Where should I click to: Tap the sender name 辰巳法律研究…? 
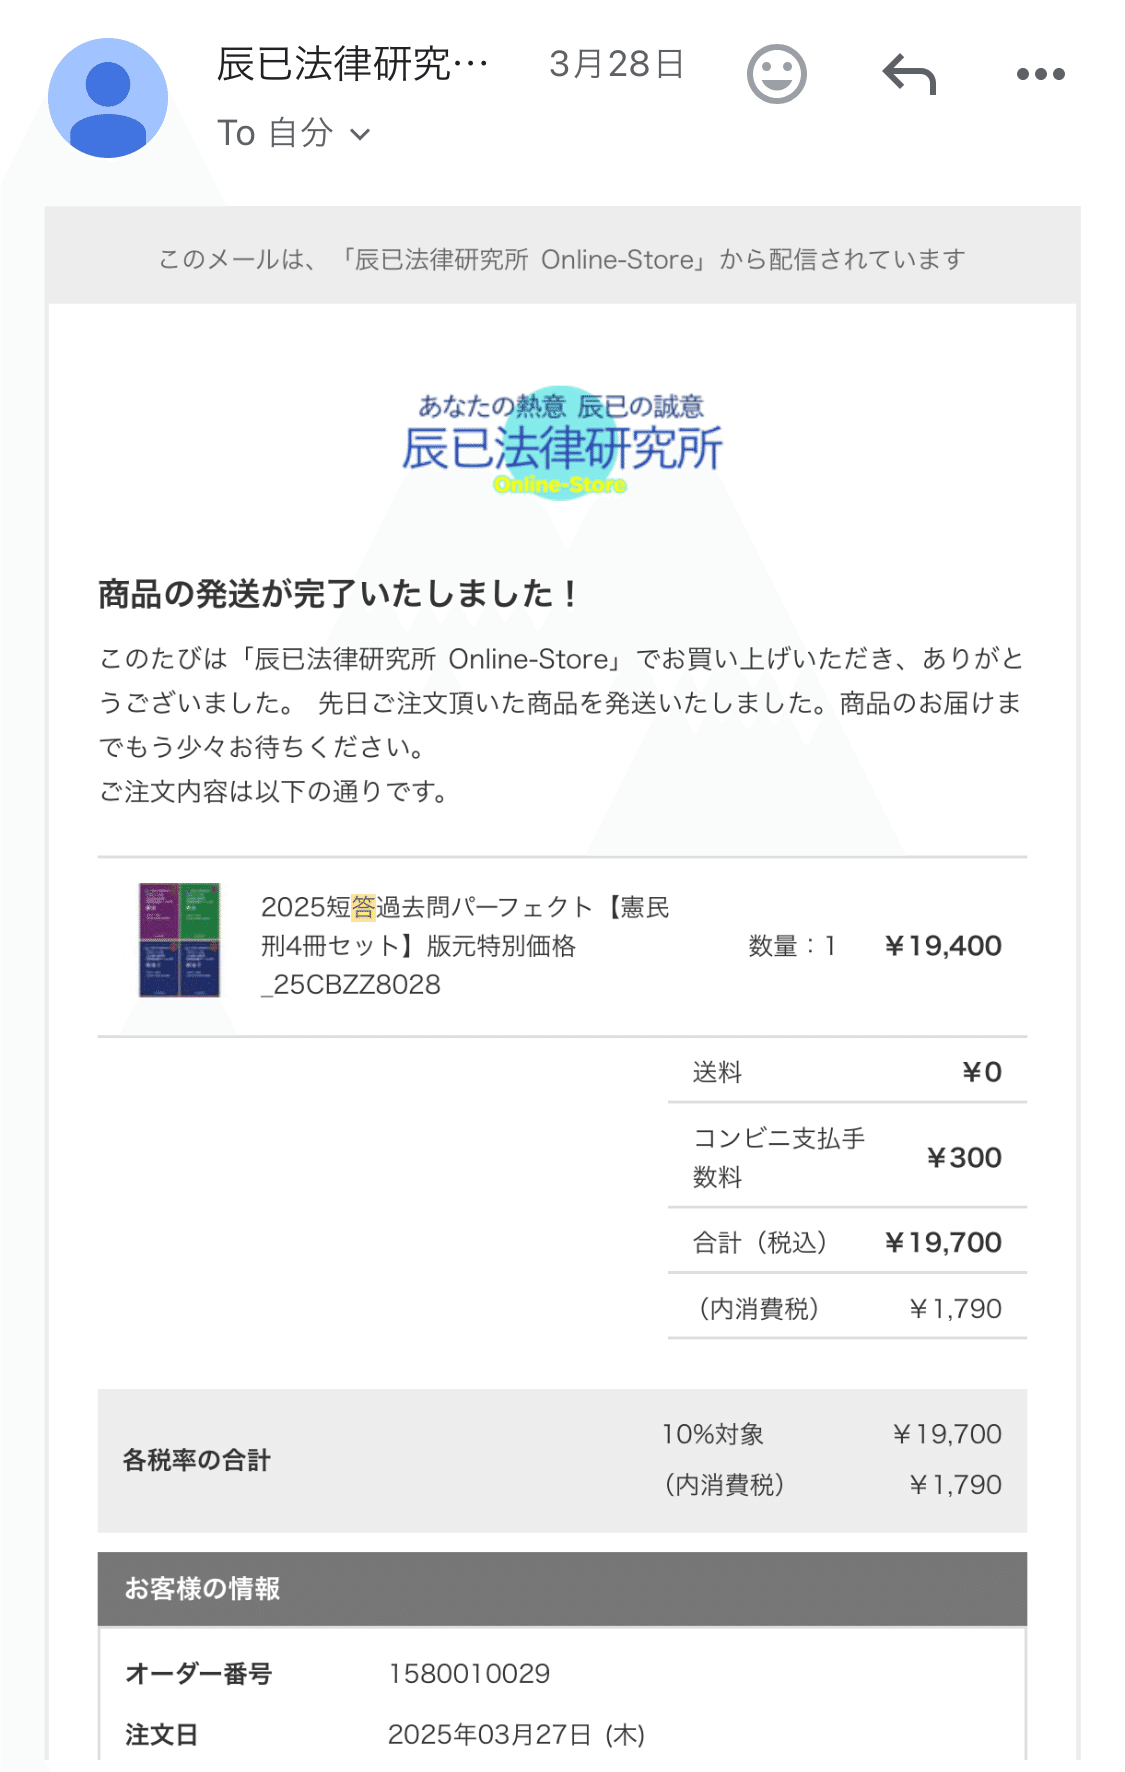[352, 64]
